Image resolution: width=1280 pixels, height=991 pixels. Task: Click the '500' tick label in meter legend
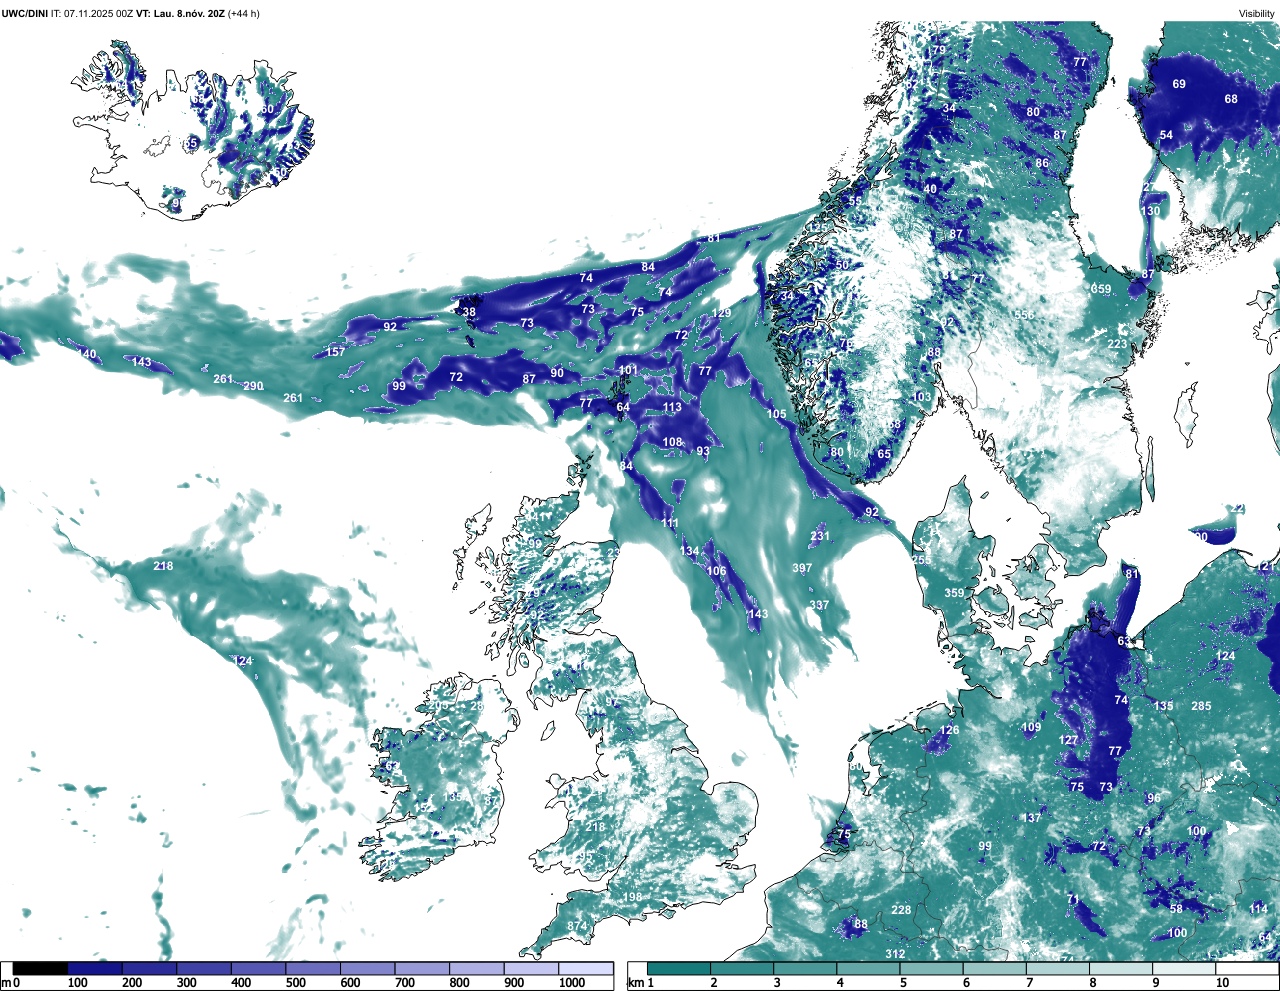tap(295, 983)
